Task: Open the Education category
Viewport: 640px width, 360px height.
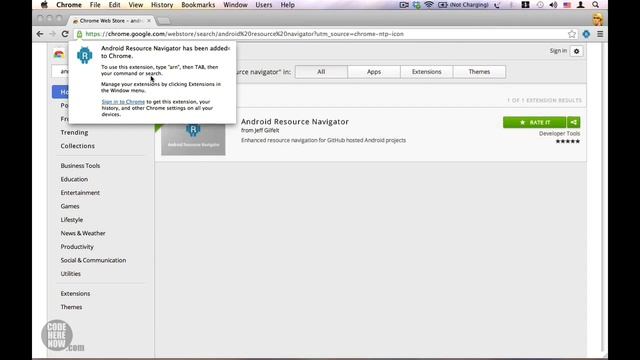Action: tap(74, 179)
